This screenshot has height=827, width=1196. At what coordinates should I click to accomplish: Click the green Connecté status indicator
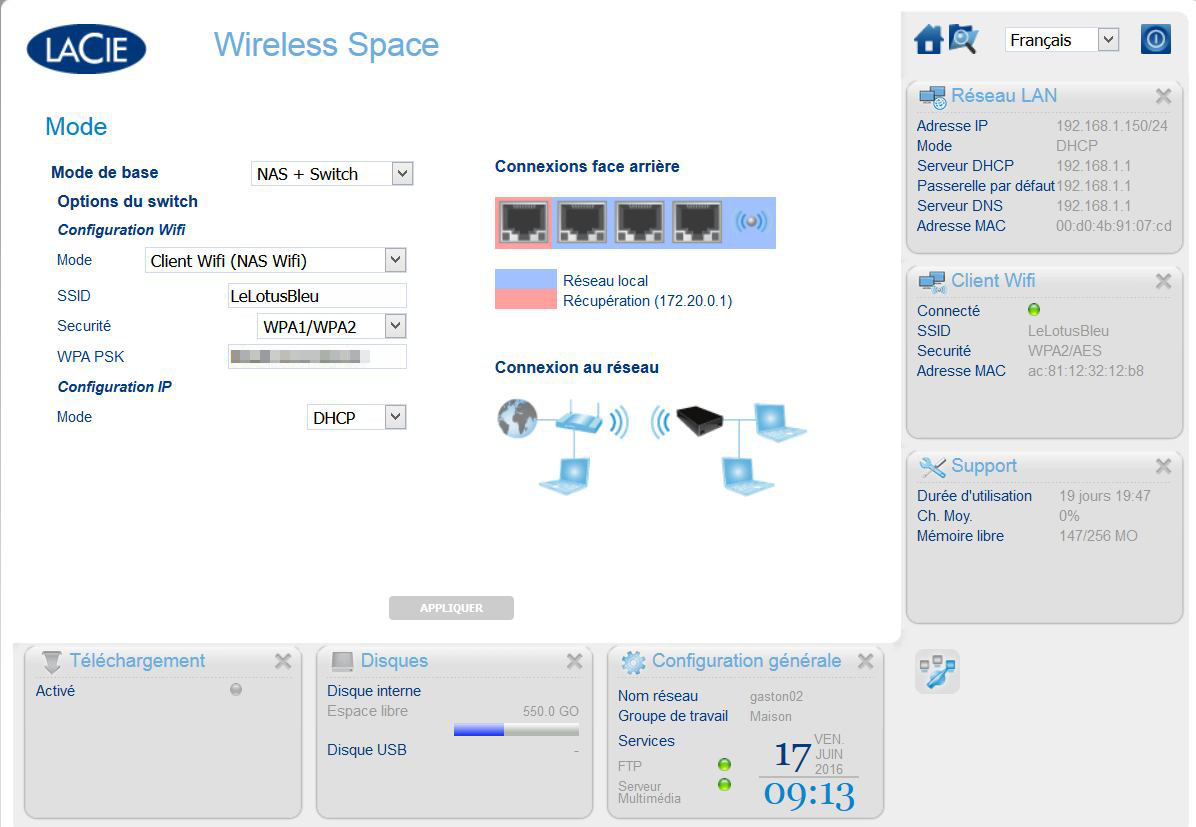point(1034,310)
